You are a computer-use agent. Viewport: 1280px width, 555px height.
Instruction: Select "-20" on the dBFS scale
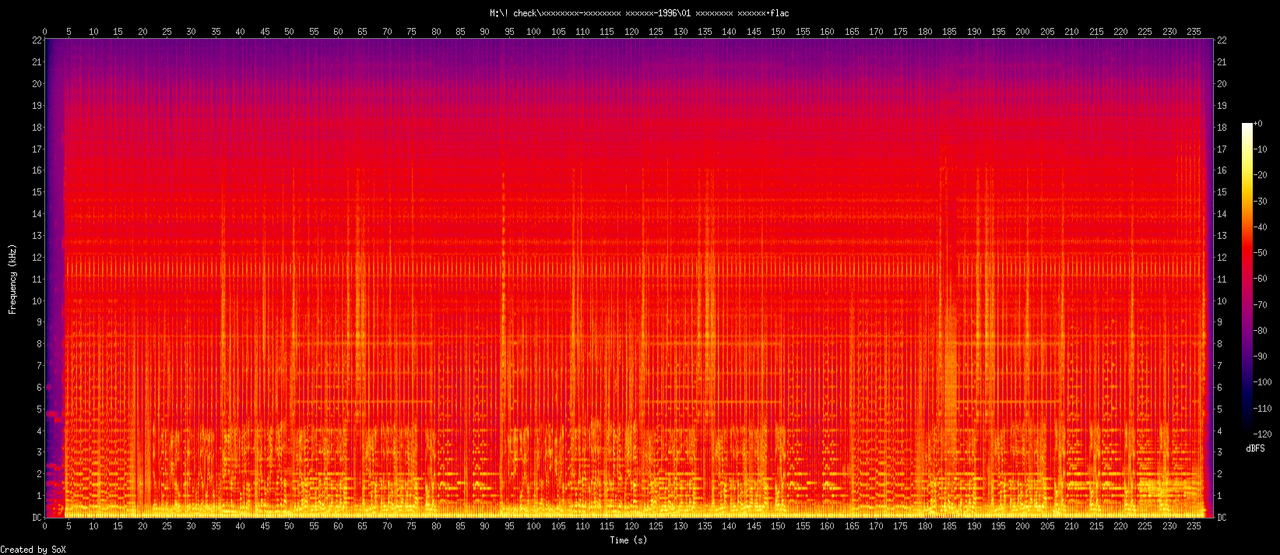tap(1263, 175)
